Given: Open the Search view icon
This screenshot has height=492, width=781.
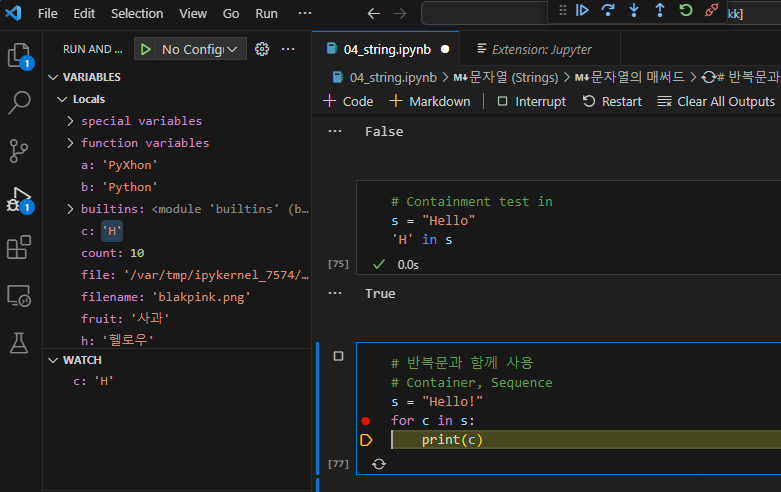Looking at the screenshot, I should click(20, 103).
